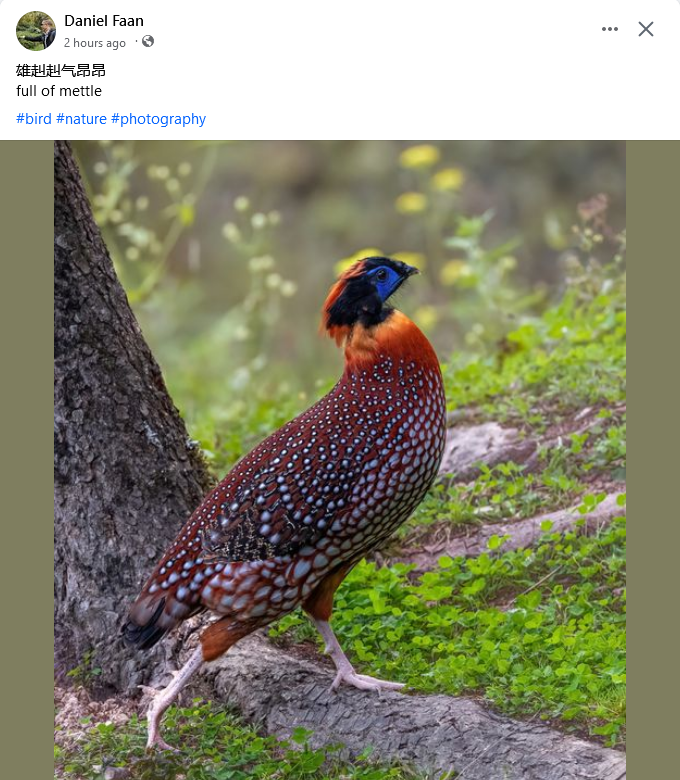Open the three-dot post options menu
680x780 pixels.
click(x=609, y=29)
